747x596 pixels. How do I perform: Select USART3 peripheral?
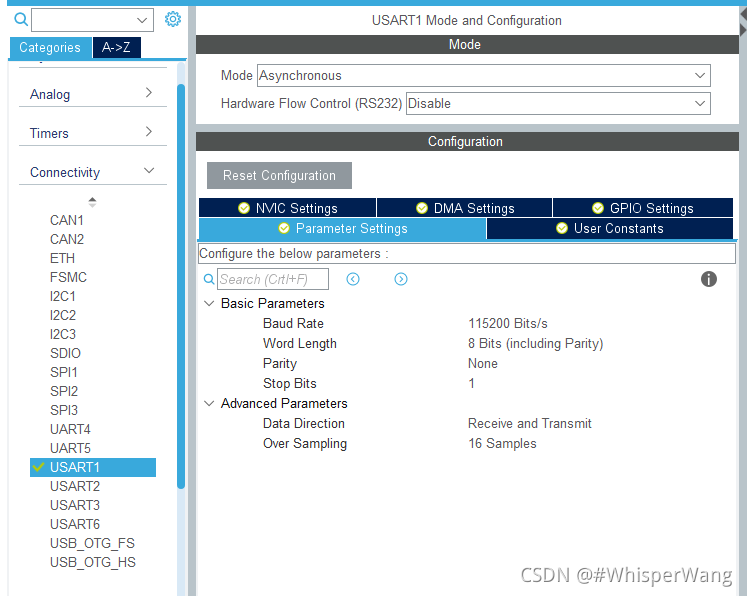coord(75,505)
